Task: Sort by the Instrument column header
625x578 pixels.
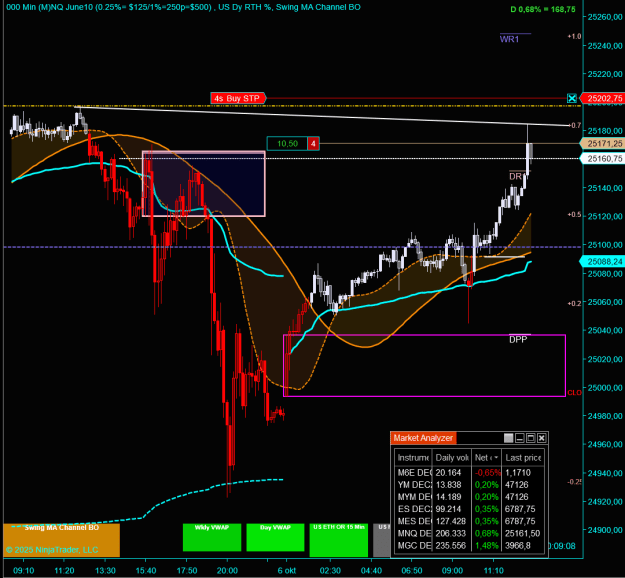Action: 413,458
